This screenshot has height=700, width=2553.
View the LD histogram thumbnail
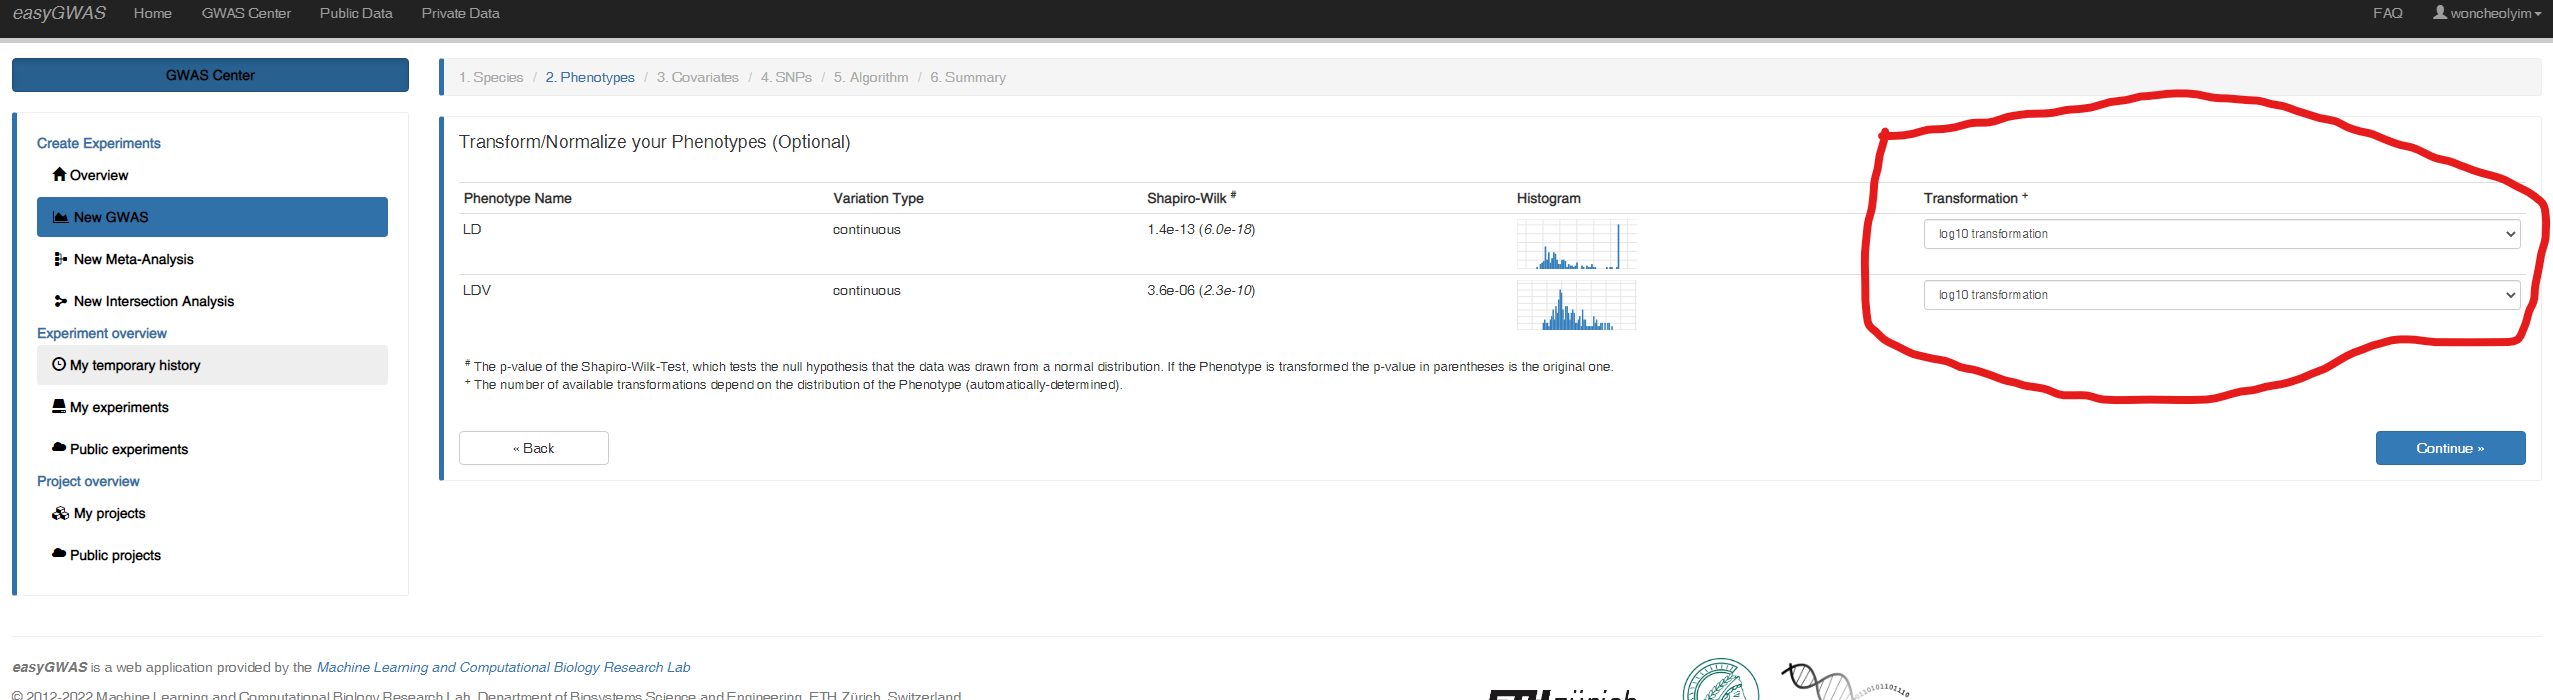[x=1576, y=244]
